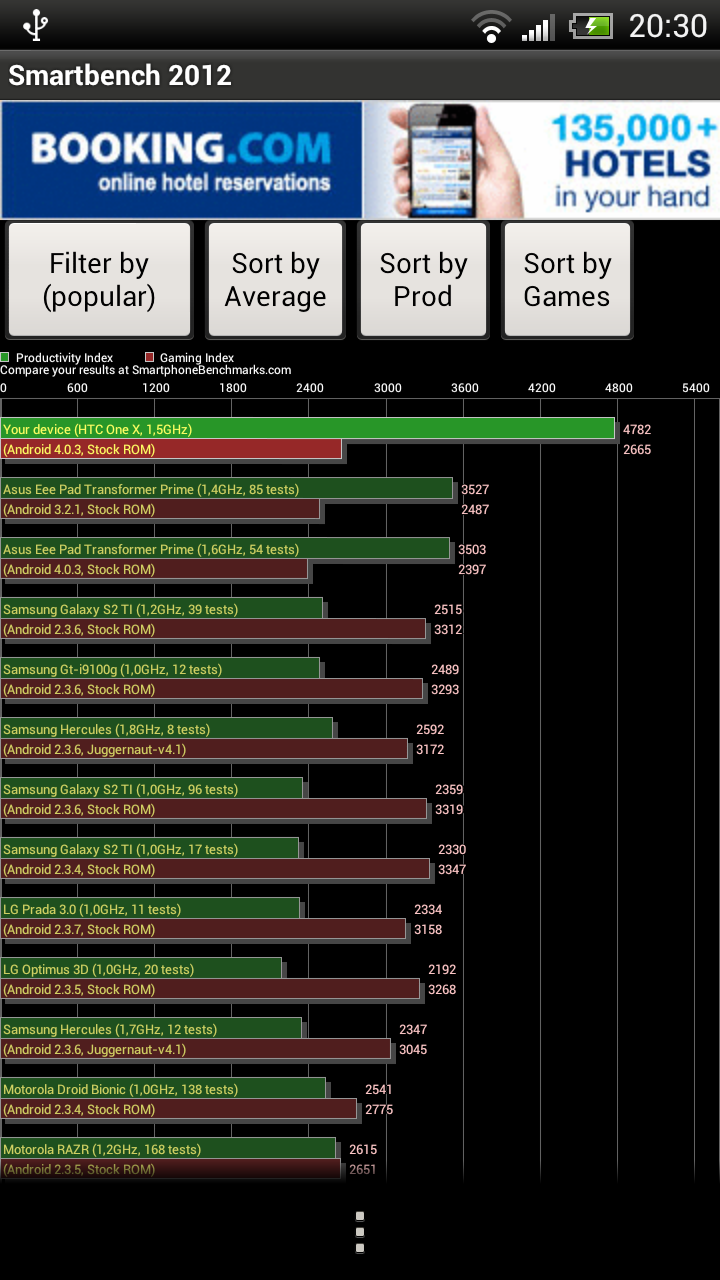Image resolution: width=720 pixels, height=1280 pixels.
Task: Open the three-dot overflow menu
Action: [360, 1232]
